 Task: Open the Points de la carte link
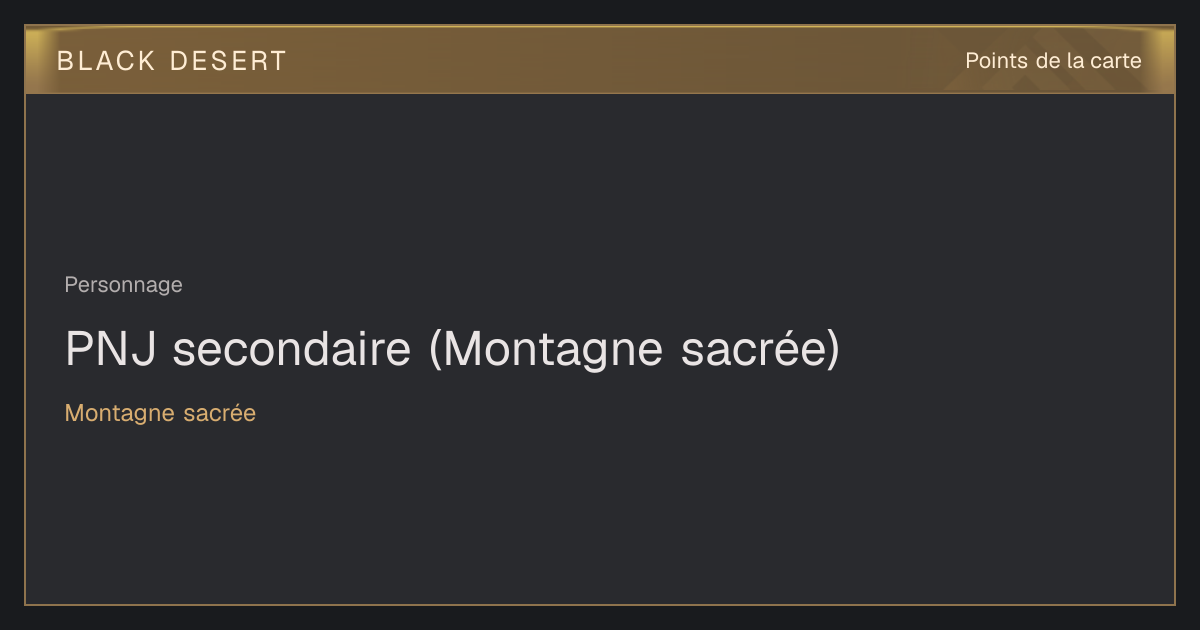pyautogui.click(x=1053, y=61)
